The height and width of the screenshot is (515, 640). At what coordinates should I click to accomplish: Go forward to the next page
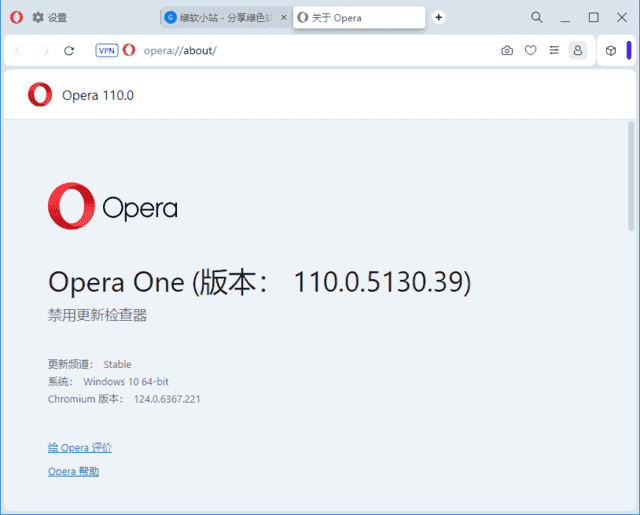(x=45, y=51)
